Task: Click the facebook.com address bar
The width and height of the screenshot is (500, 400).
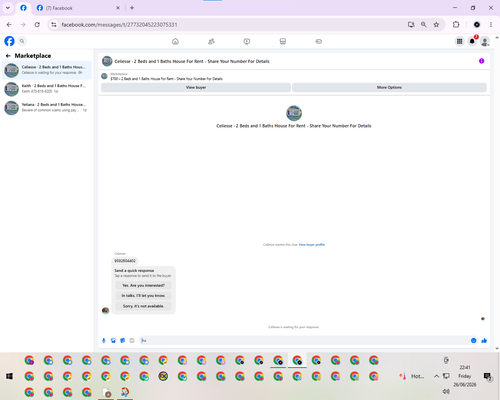Action: [230, 25]
